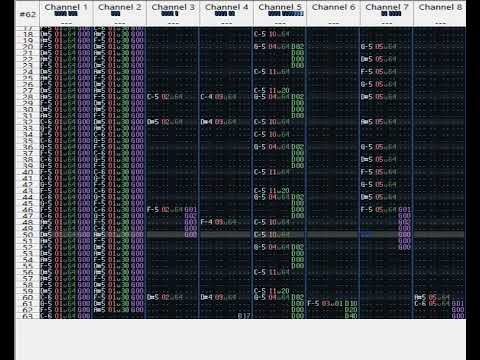Click the Channel 5 header
Image resolution: width=480 pixels, height=360 pixels.
(280, 13)
